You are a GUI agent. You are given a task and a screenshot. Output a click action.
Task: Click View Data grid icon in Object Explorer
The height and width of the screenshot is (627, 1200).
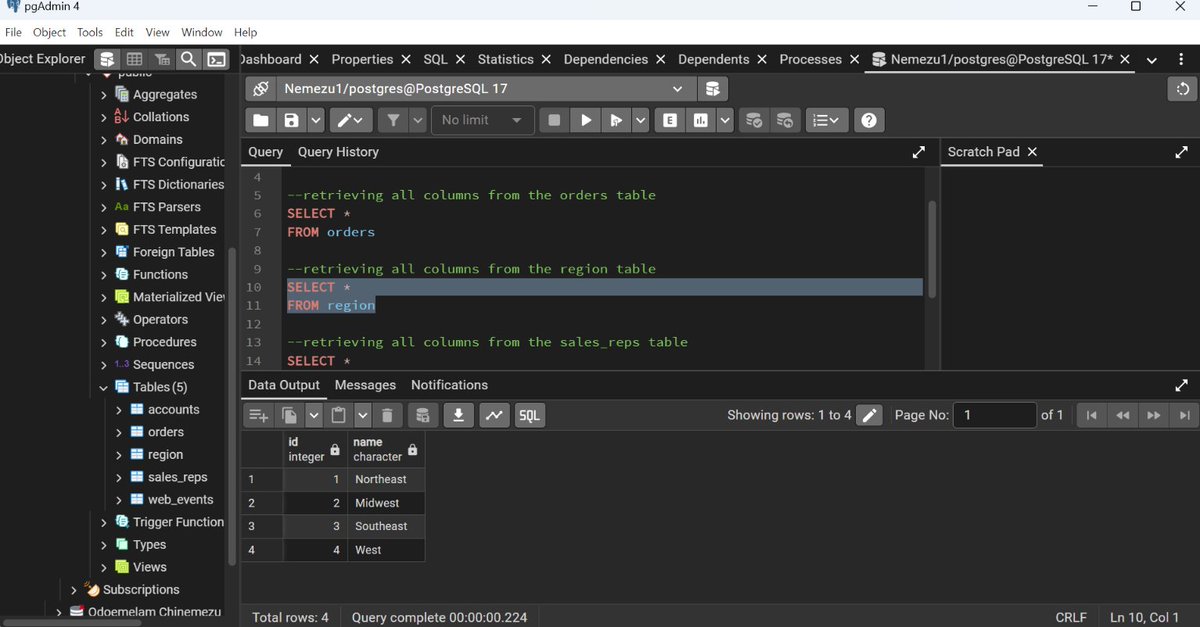coord(134,59)
